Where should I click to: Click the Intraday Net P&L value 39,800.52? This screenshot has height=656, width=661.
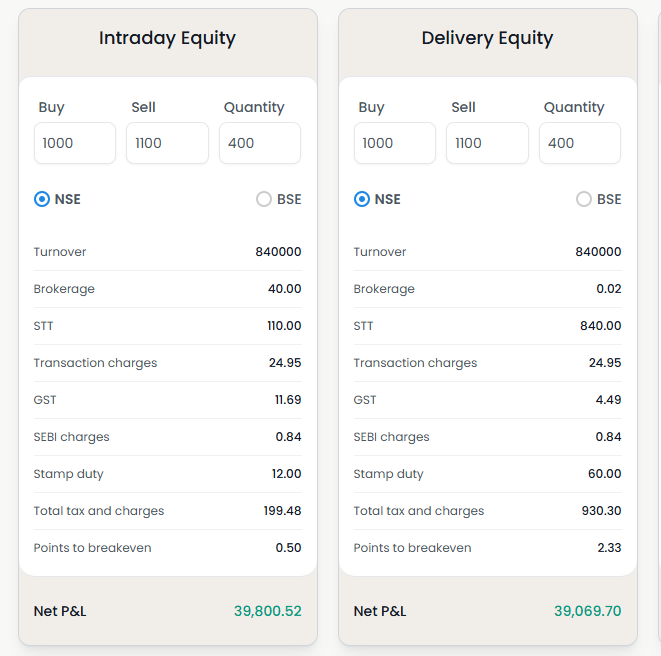pos(267,611)
